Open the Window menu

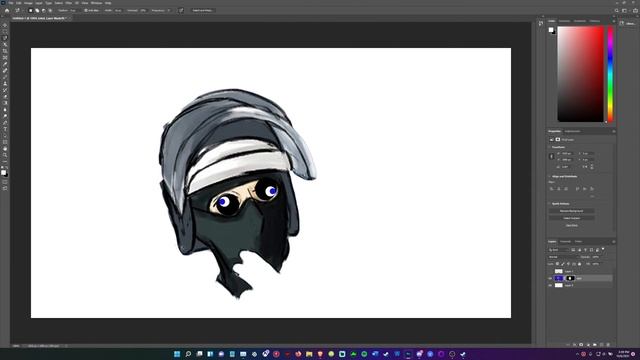click(96, 3)
